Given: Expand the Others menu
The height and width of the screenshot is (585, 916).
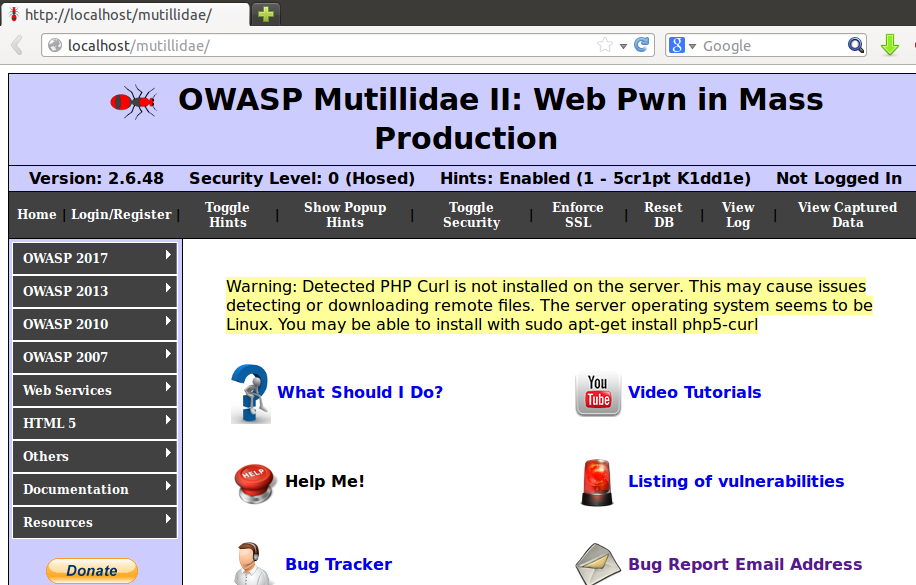Looking at the screenshot, I should pyautogui.click(x=95, y=456).
